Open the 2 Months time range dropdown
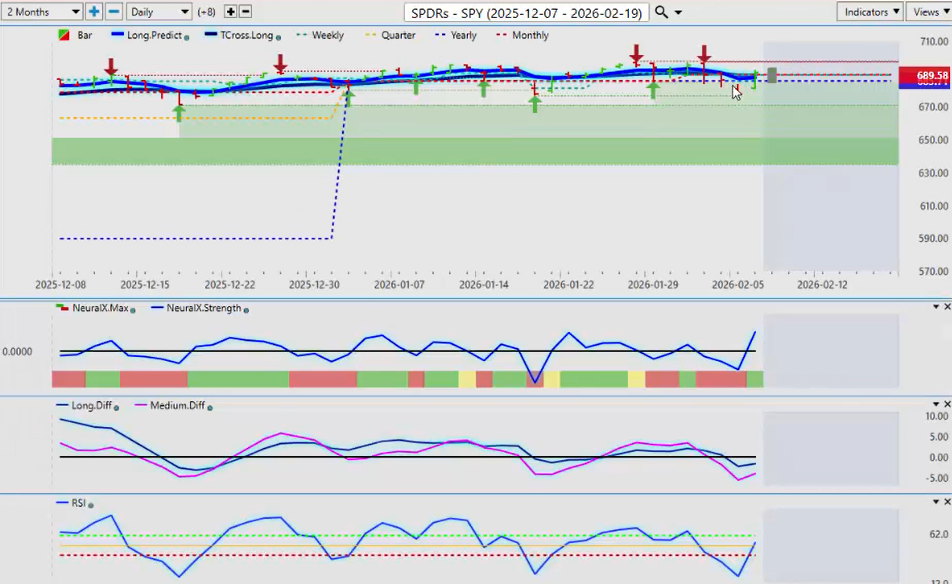 pyautogui.click(x=43, y=12)
